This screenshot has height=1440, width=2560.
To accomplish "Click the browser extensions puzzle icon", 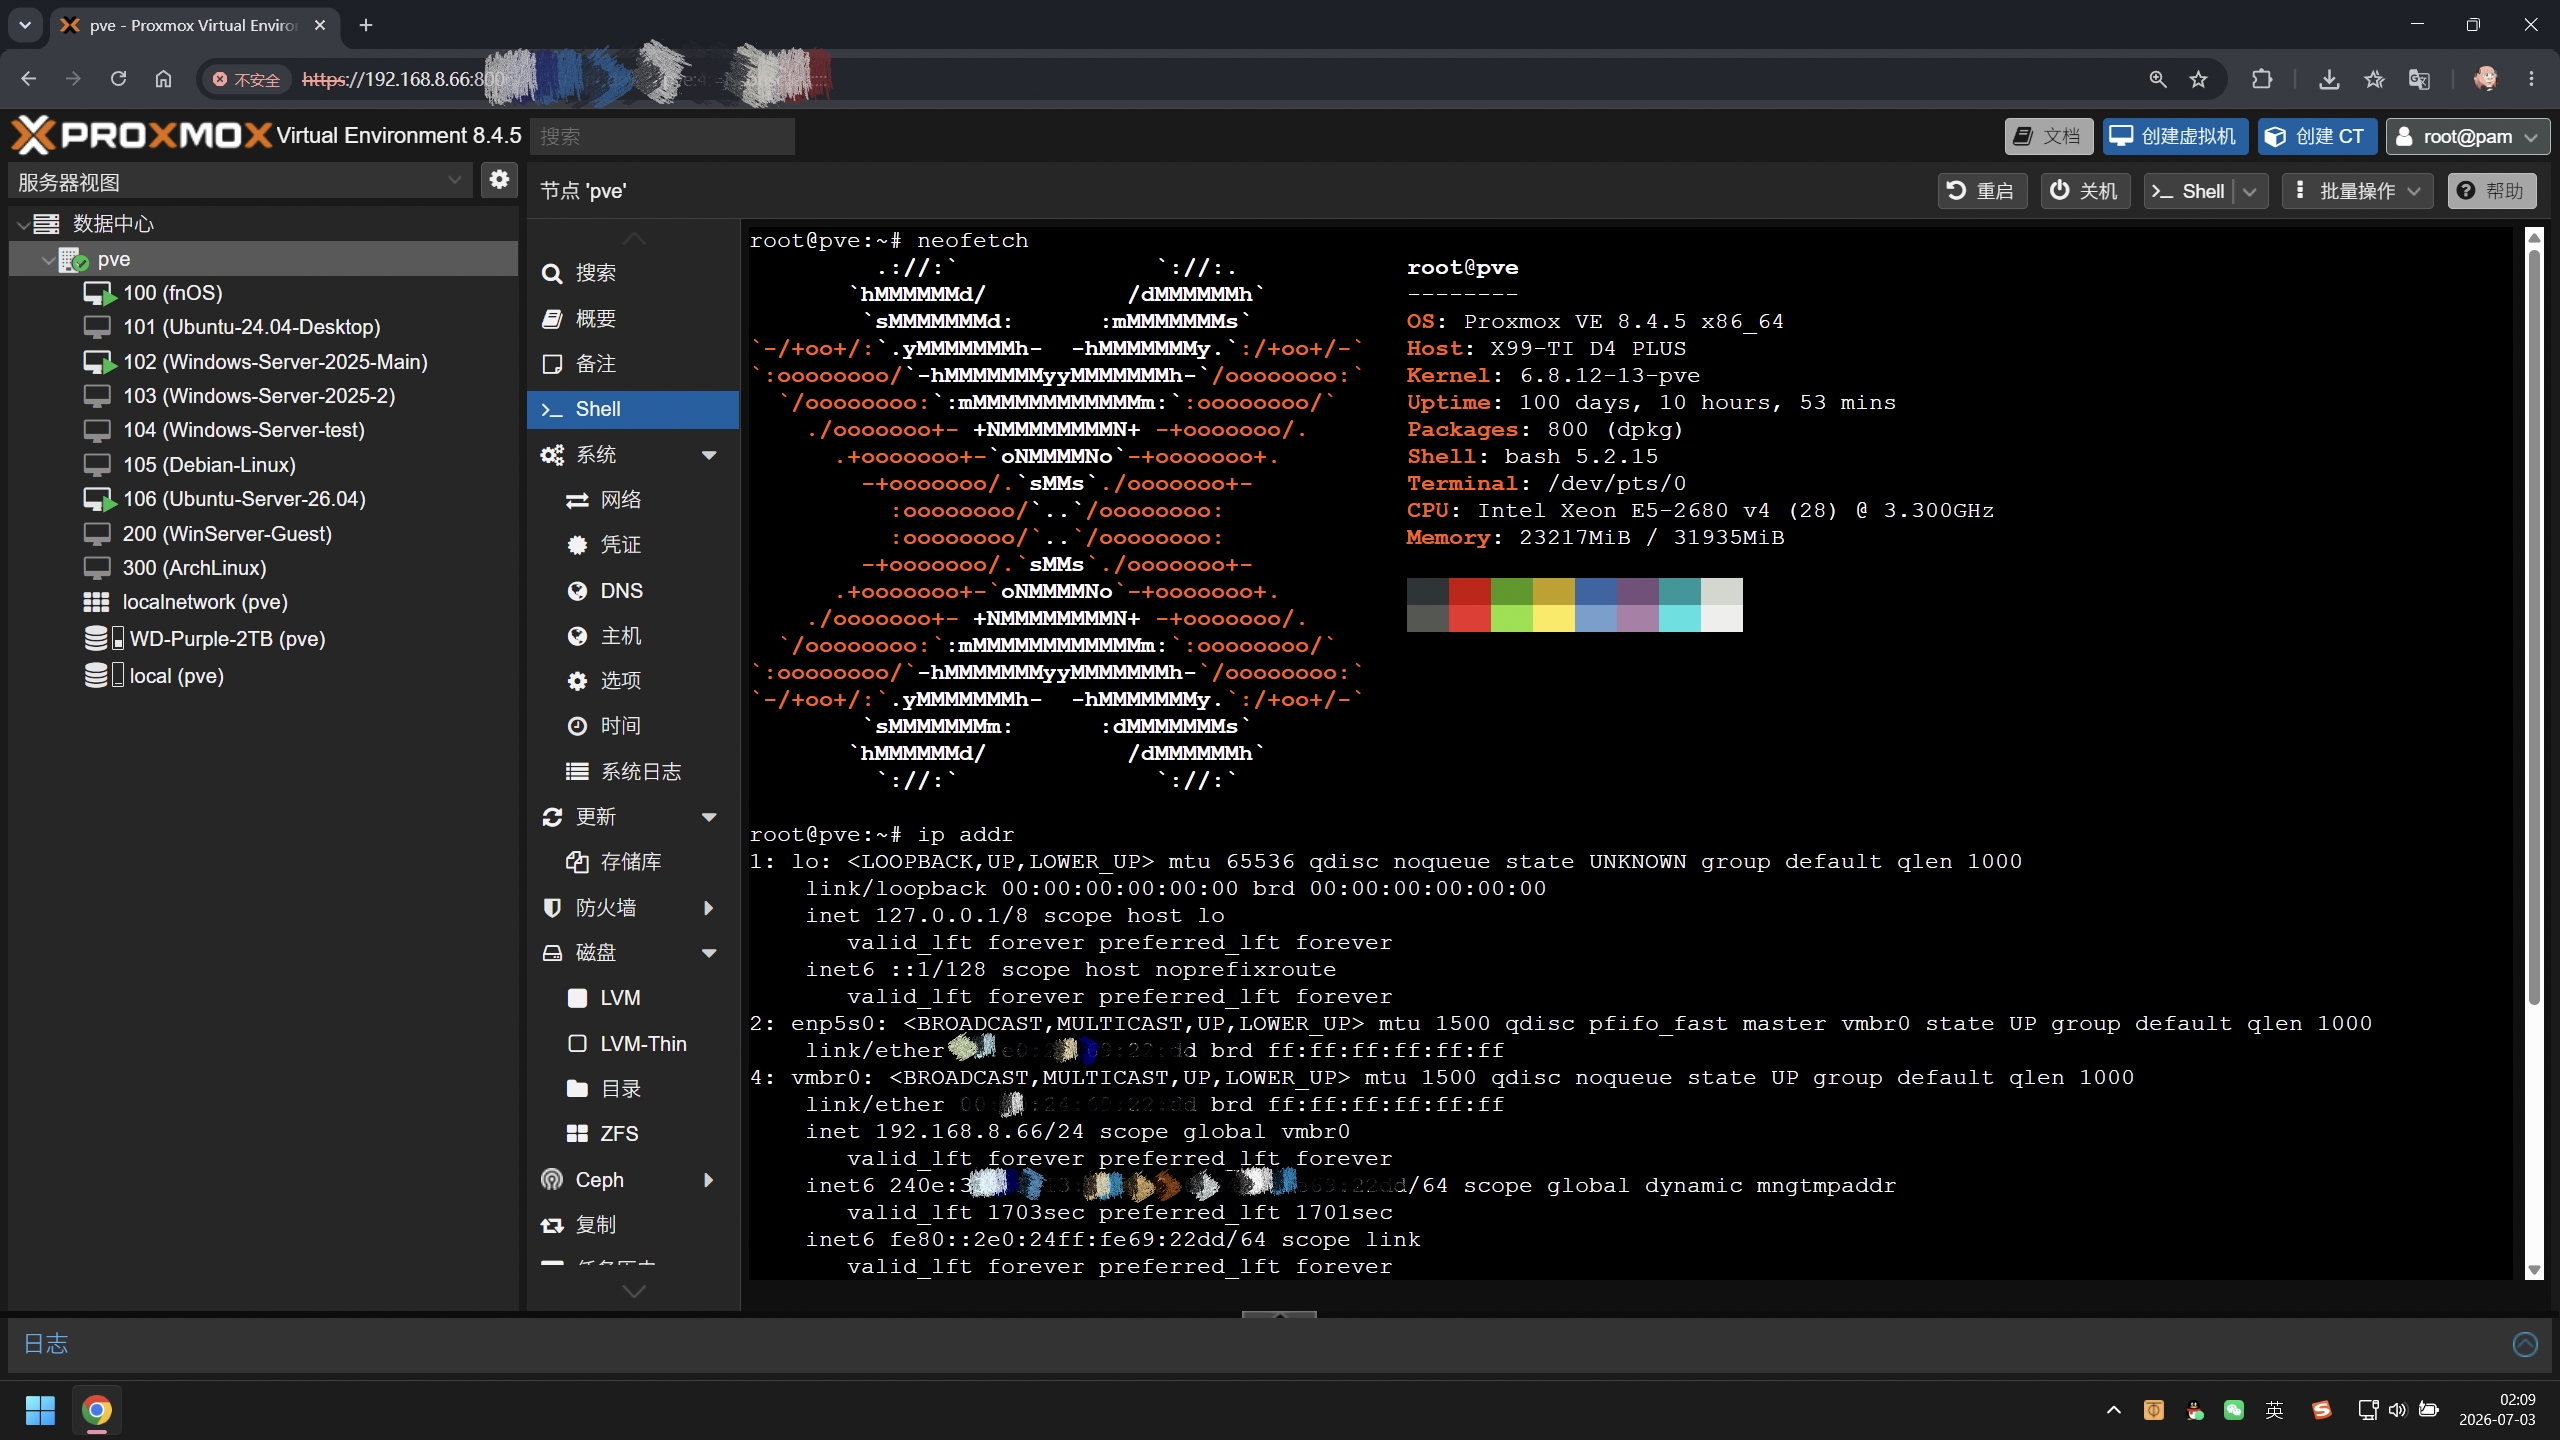I will (x=2262, y=79).
